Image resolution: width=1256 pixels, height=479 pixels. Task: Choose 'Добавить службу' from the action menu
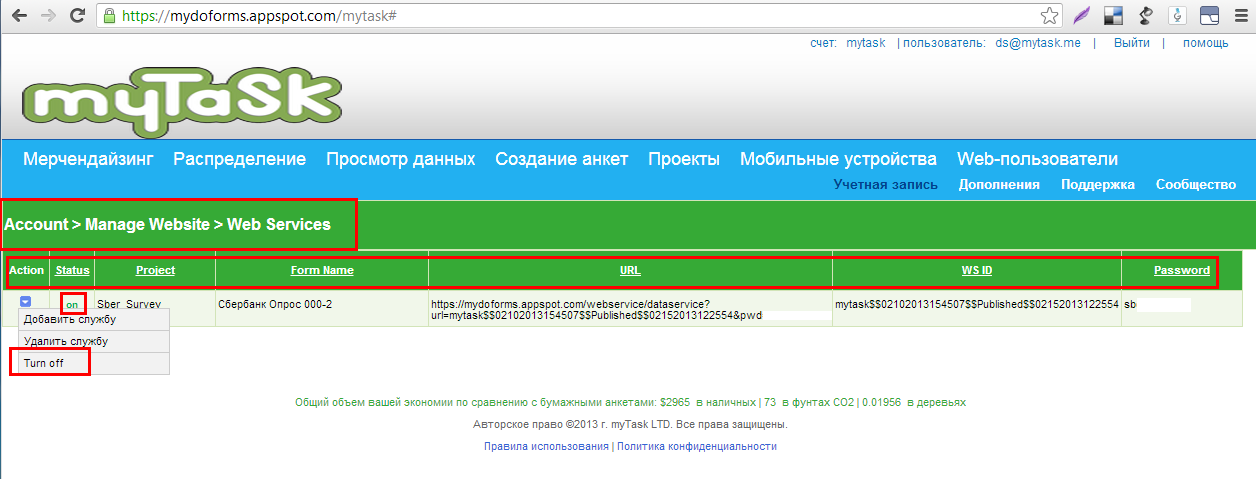(x=70, y=319)
